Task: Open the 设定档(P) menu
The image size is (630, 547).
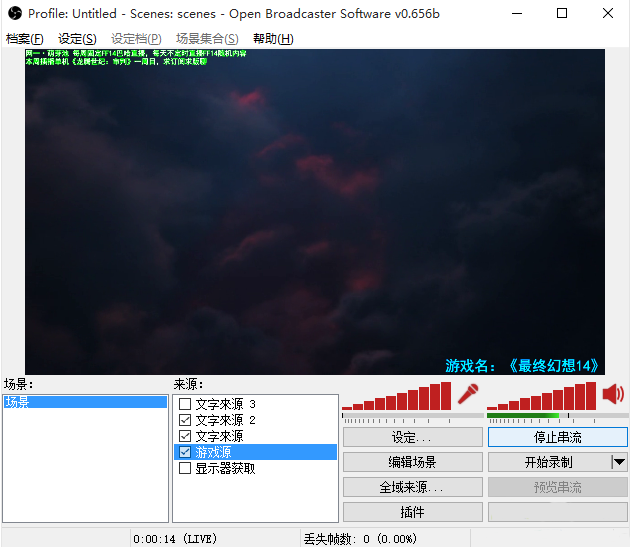Action: tap(136, 39)
